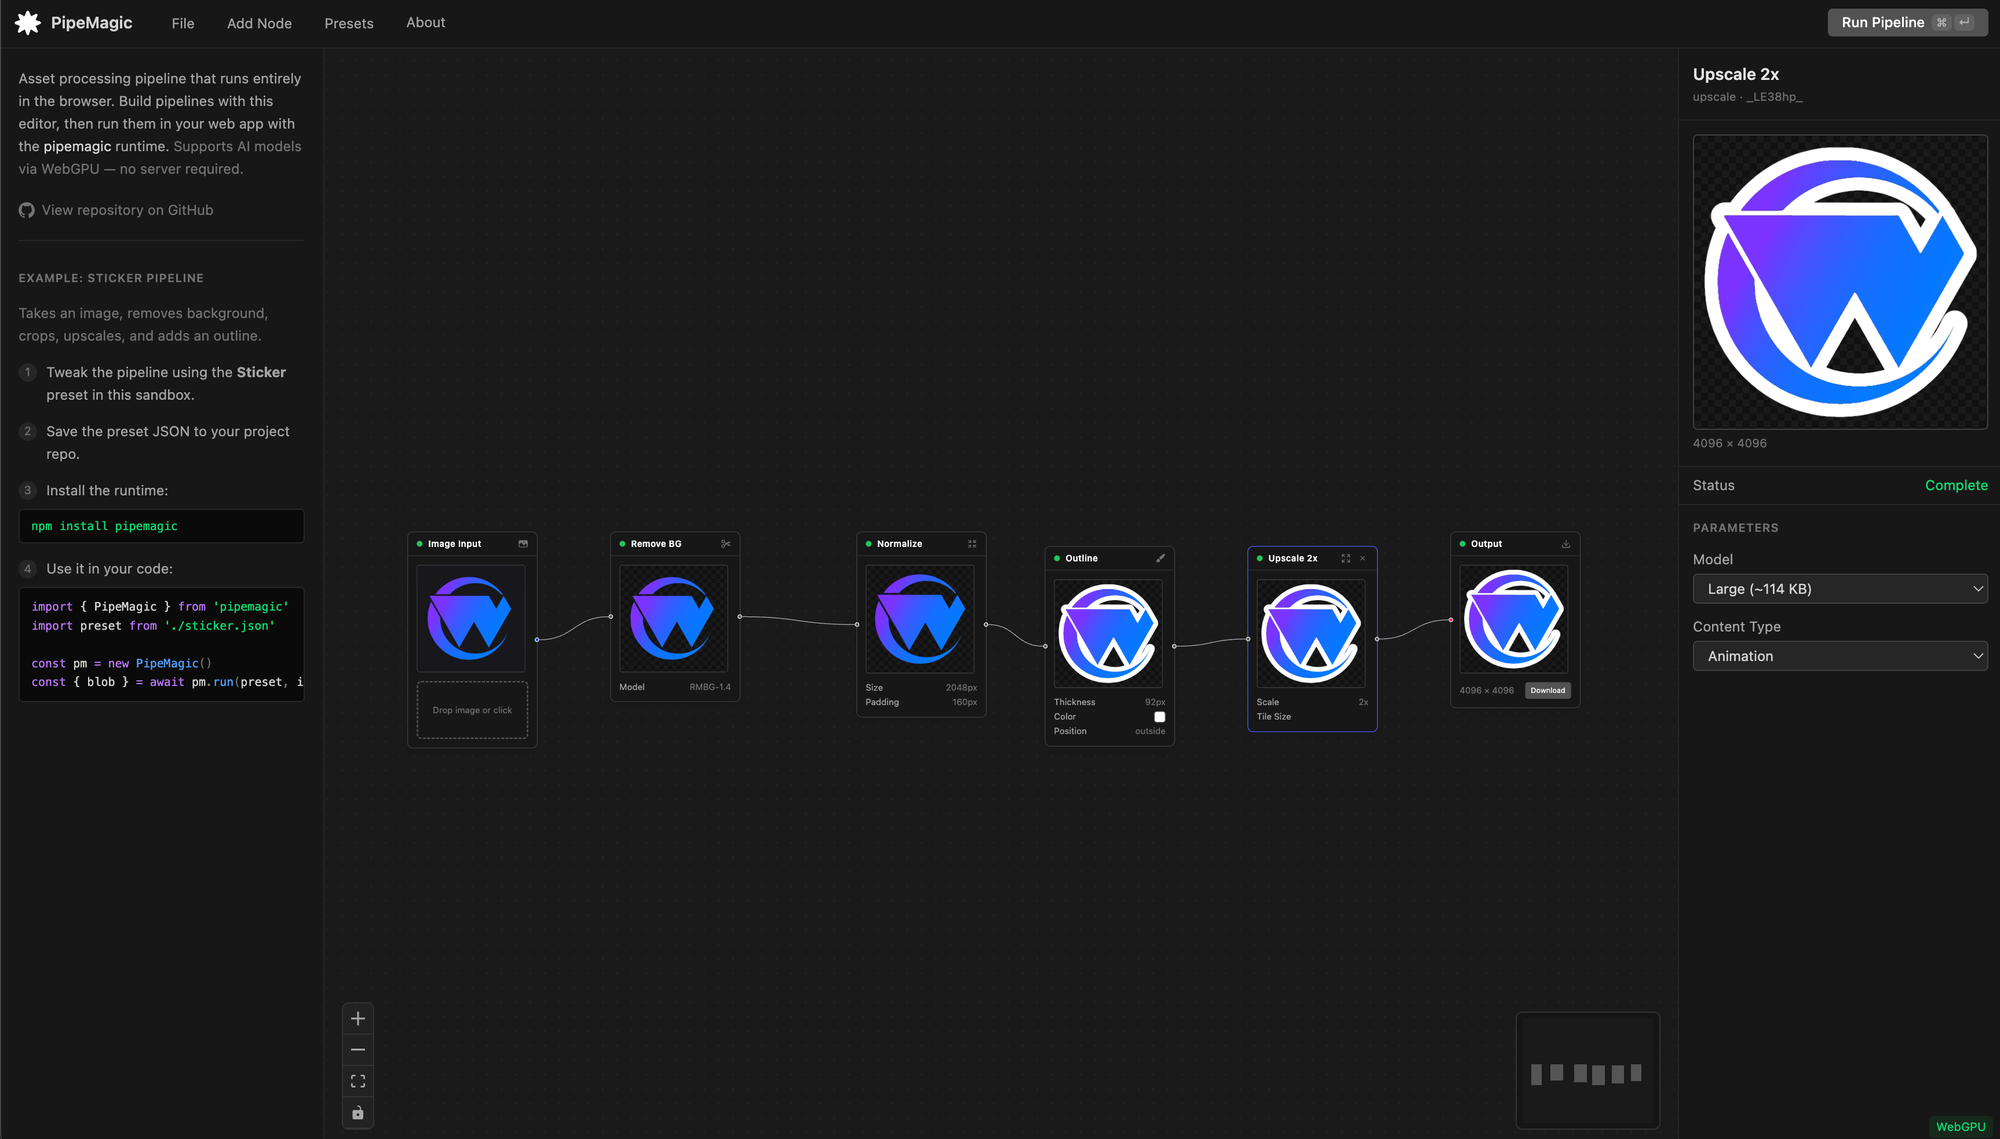Viewport: 2000px width, 1139px height.
Task: Click the green status dot on Upscale 2x
Action: click(1260, 558)
